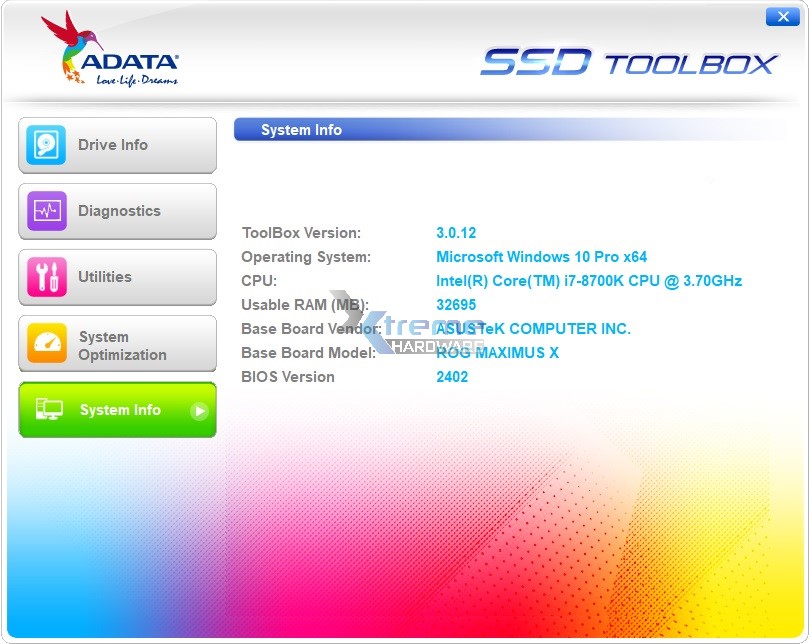Screen dimensions: 812x644
Task: Open the Drive Info section
Action: coord(117,145)
